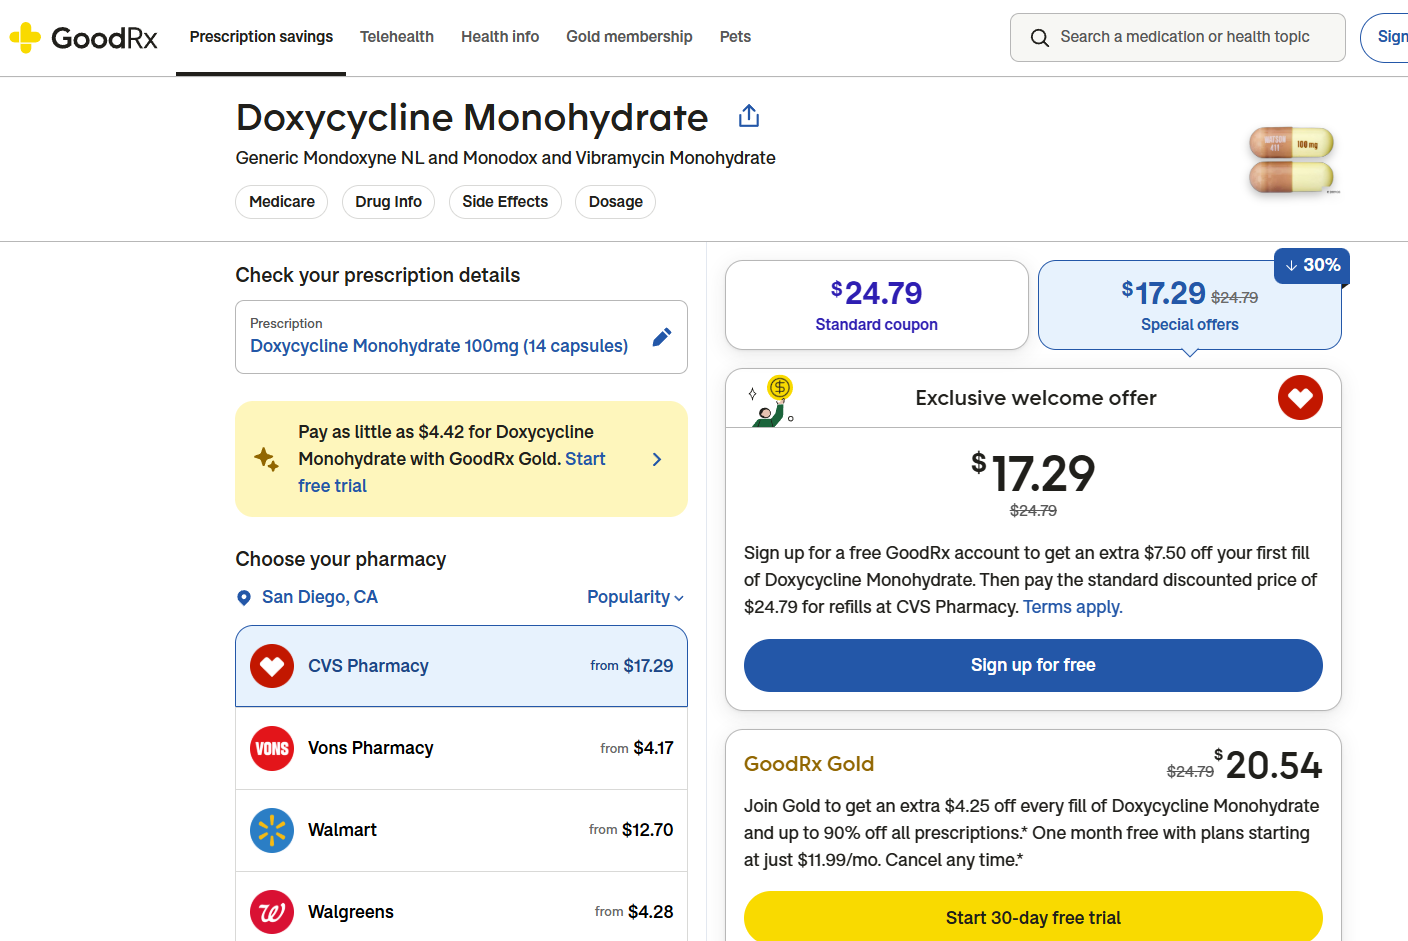Open the Pets menu
Image resolution: width=1408 pixels, height=941 pixels.
coord(735,37)
